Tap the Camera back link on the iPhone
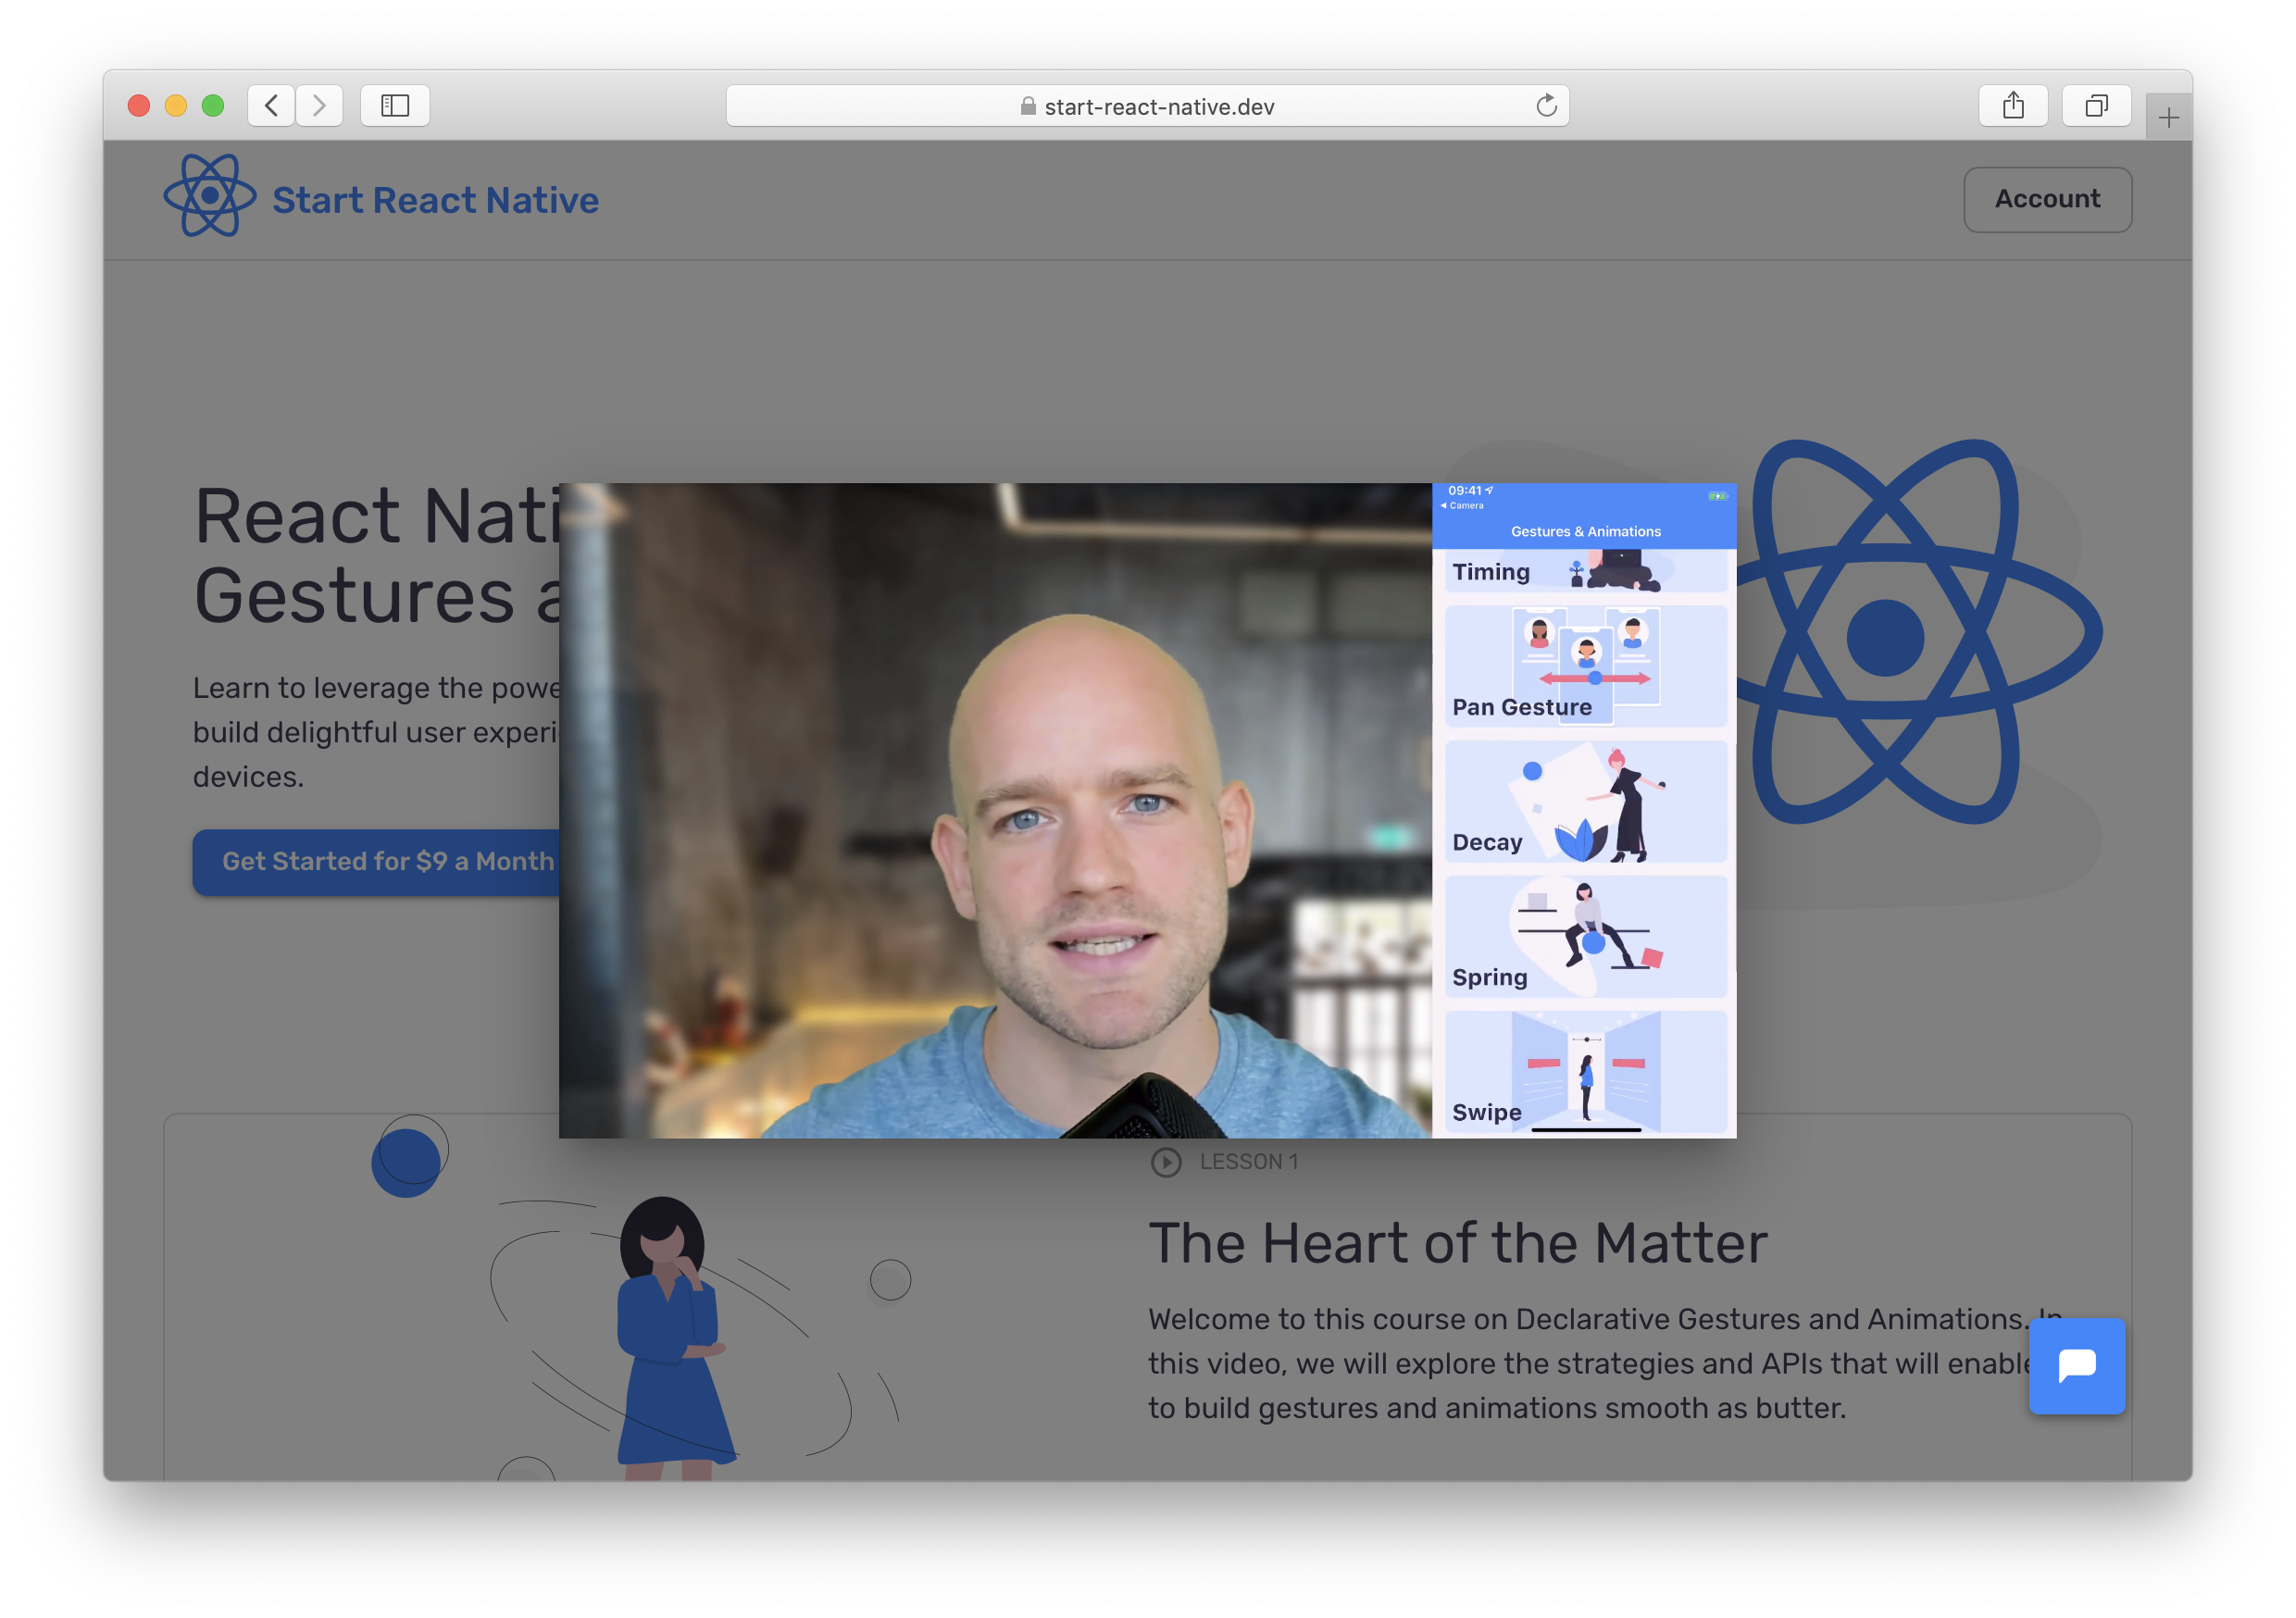2296x1618 pixels. coord(1463,506)
